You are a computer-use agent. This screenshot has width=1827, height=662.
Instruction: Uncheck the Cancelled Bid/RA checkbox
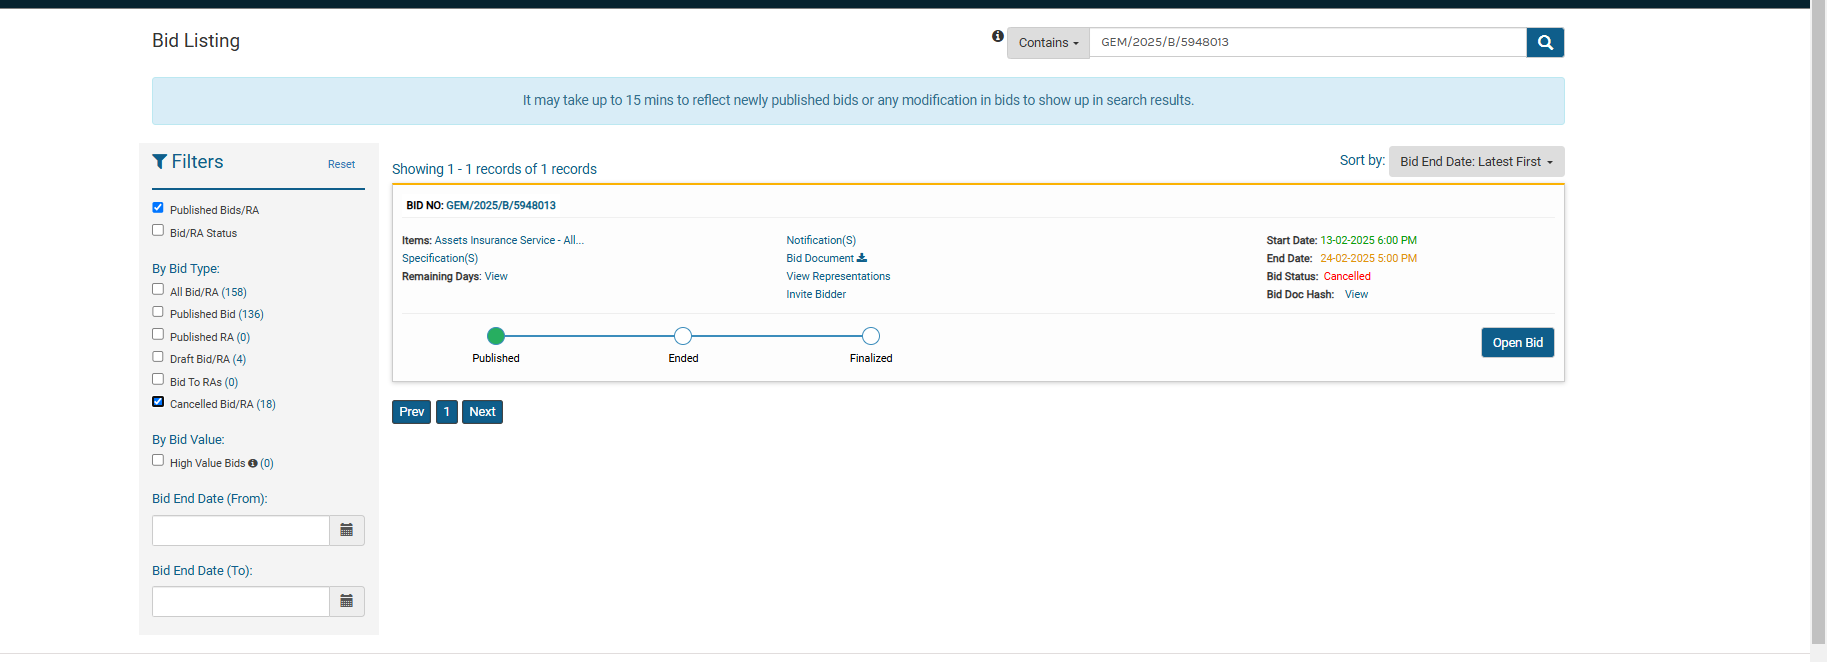point(158,402)
